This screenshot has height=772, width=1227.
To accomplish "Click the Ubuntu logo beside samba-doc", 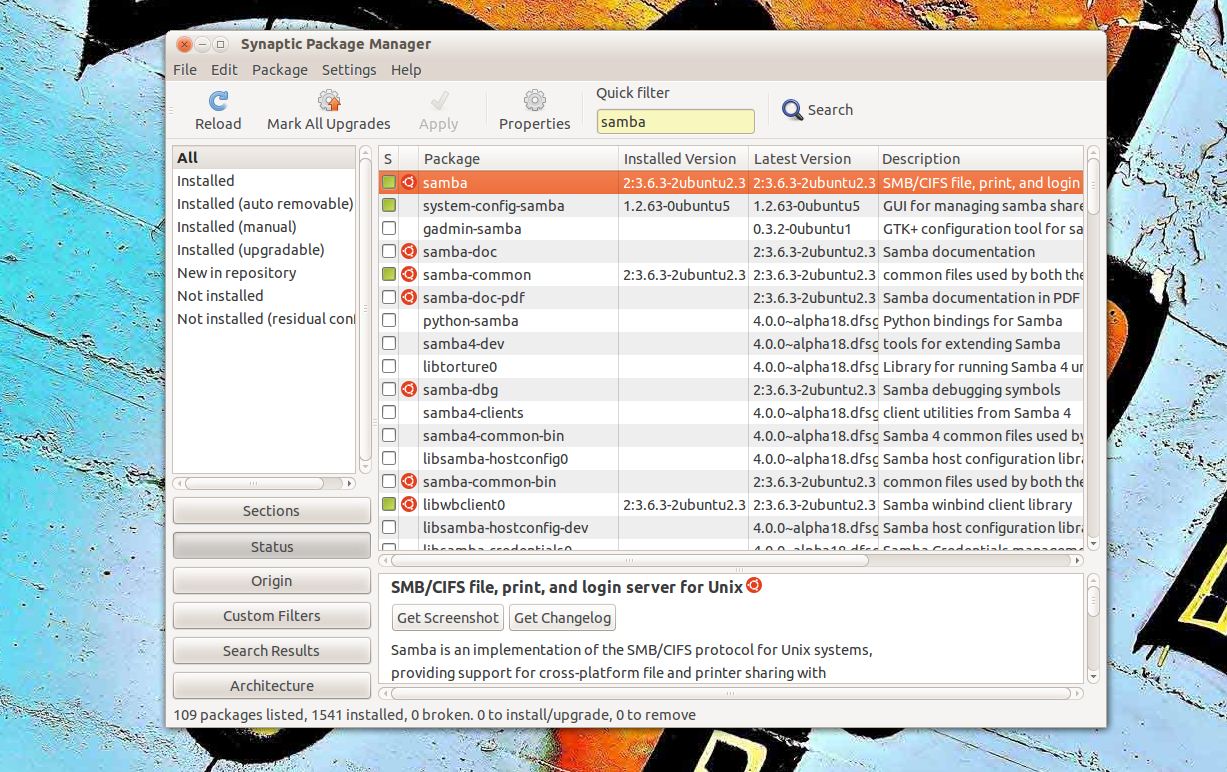I will (408, 252).
